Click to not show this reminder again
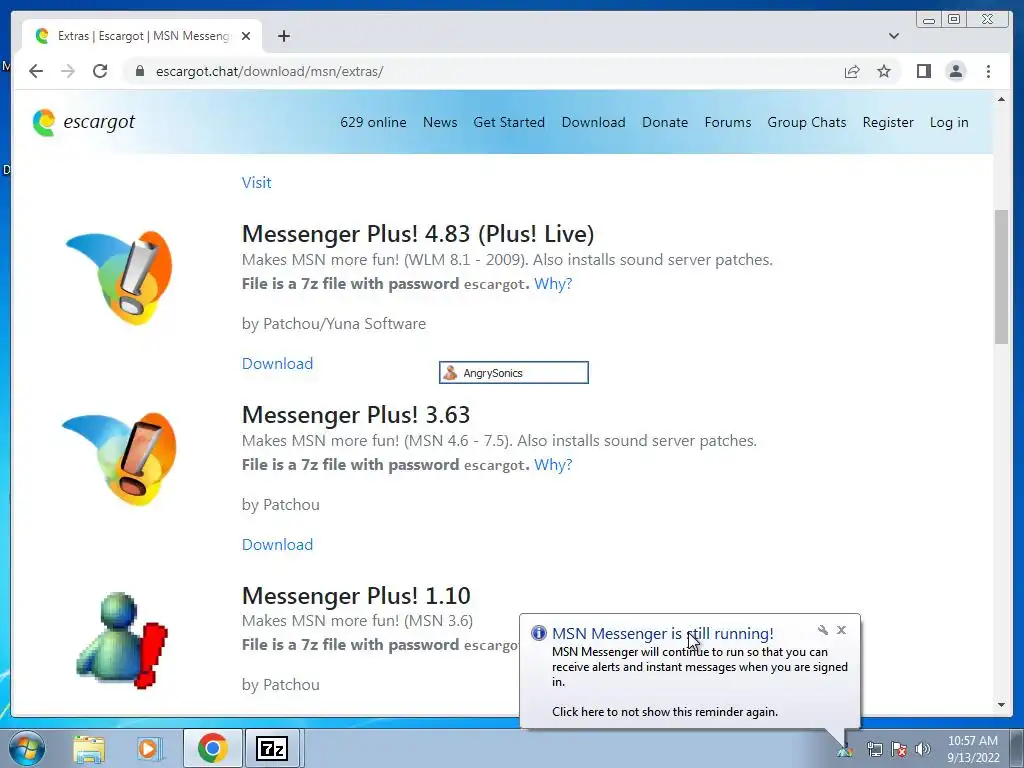The width and height of the screenshot is (1024, 768). click(x=665, y=711)
